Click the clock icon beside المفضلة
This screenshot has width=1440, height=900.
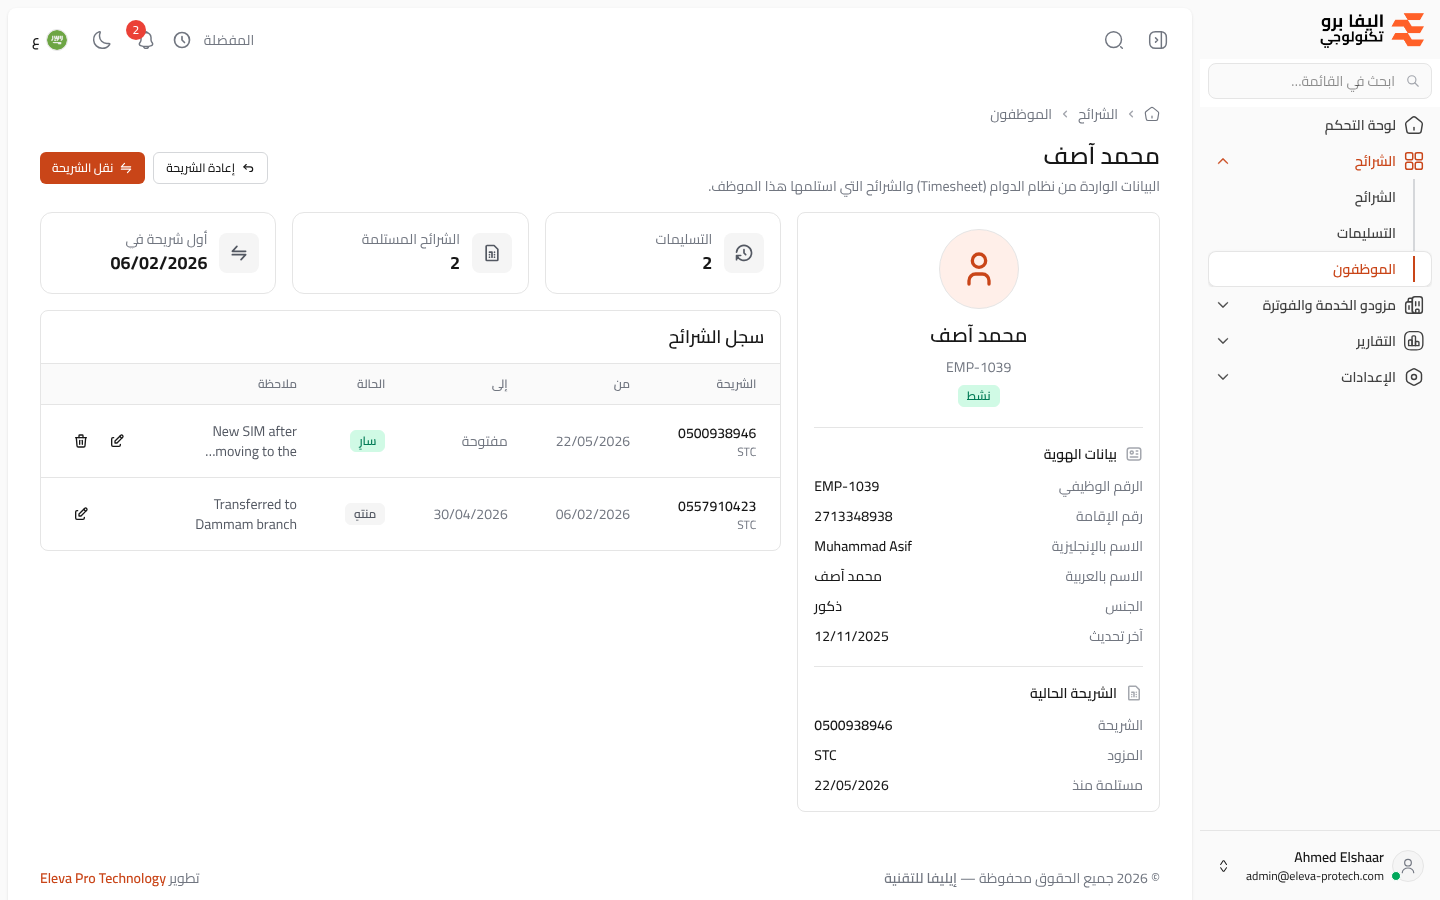(182, 40)
